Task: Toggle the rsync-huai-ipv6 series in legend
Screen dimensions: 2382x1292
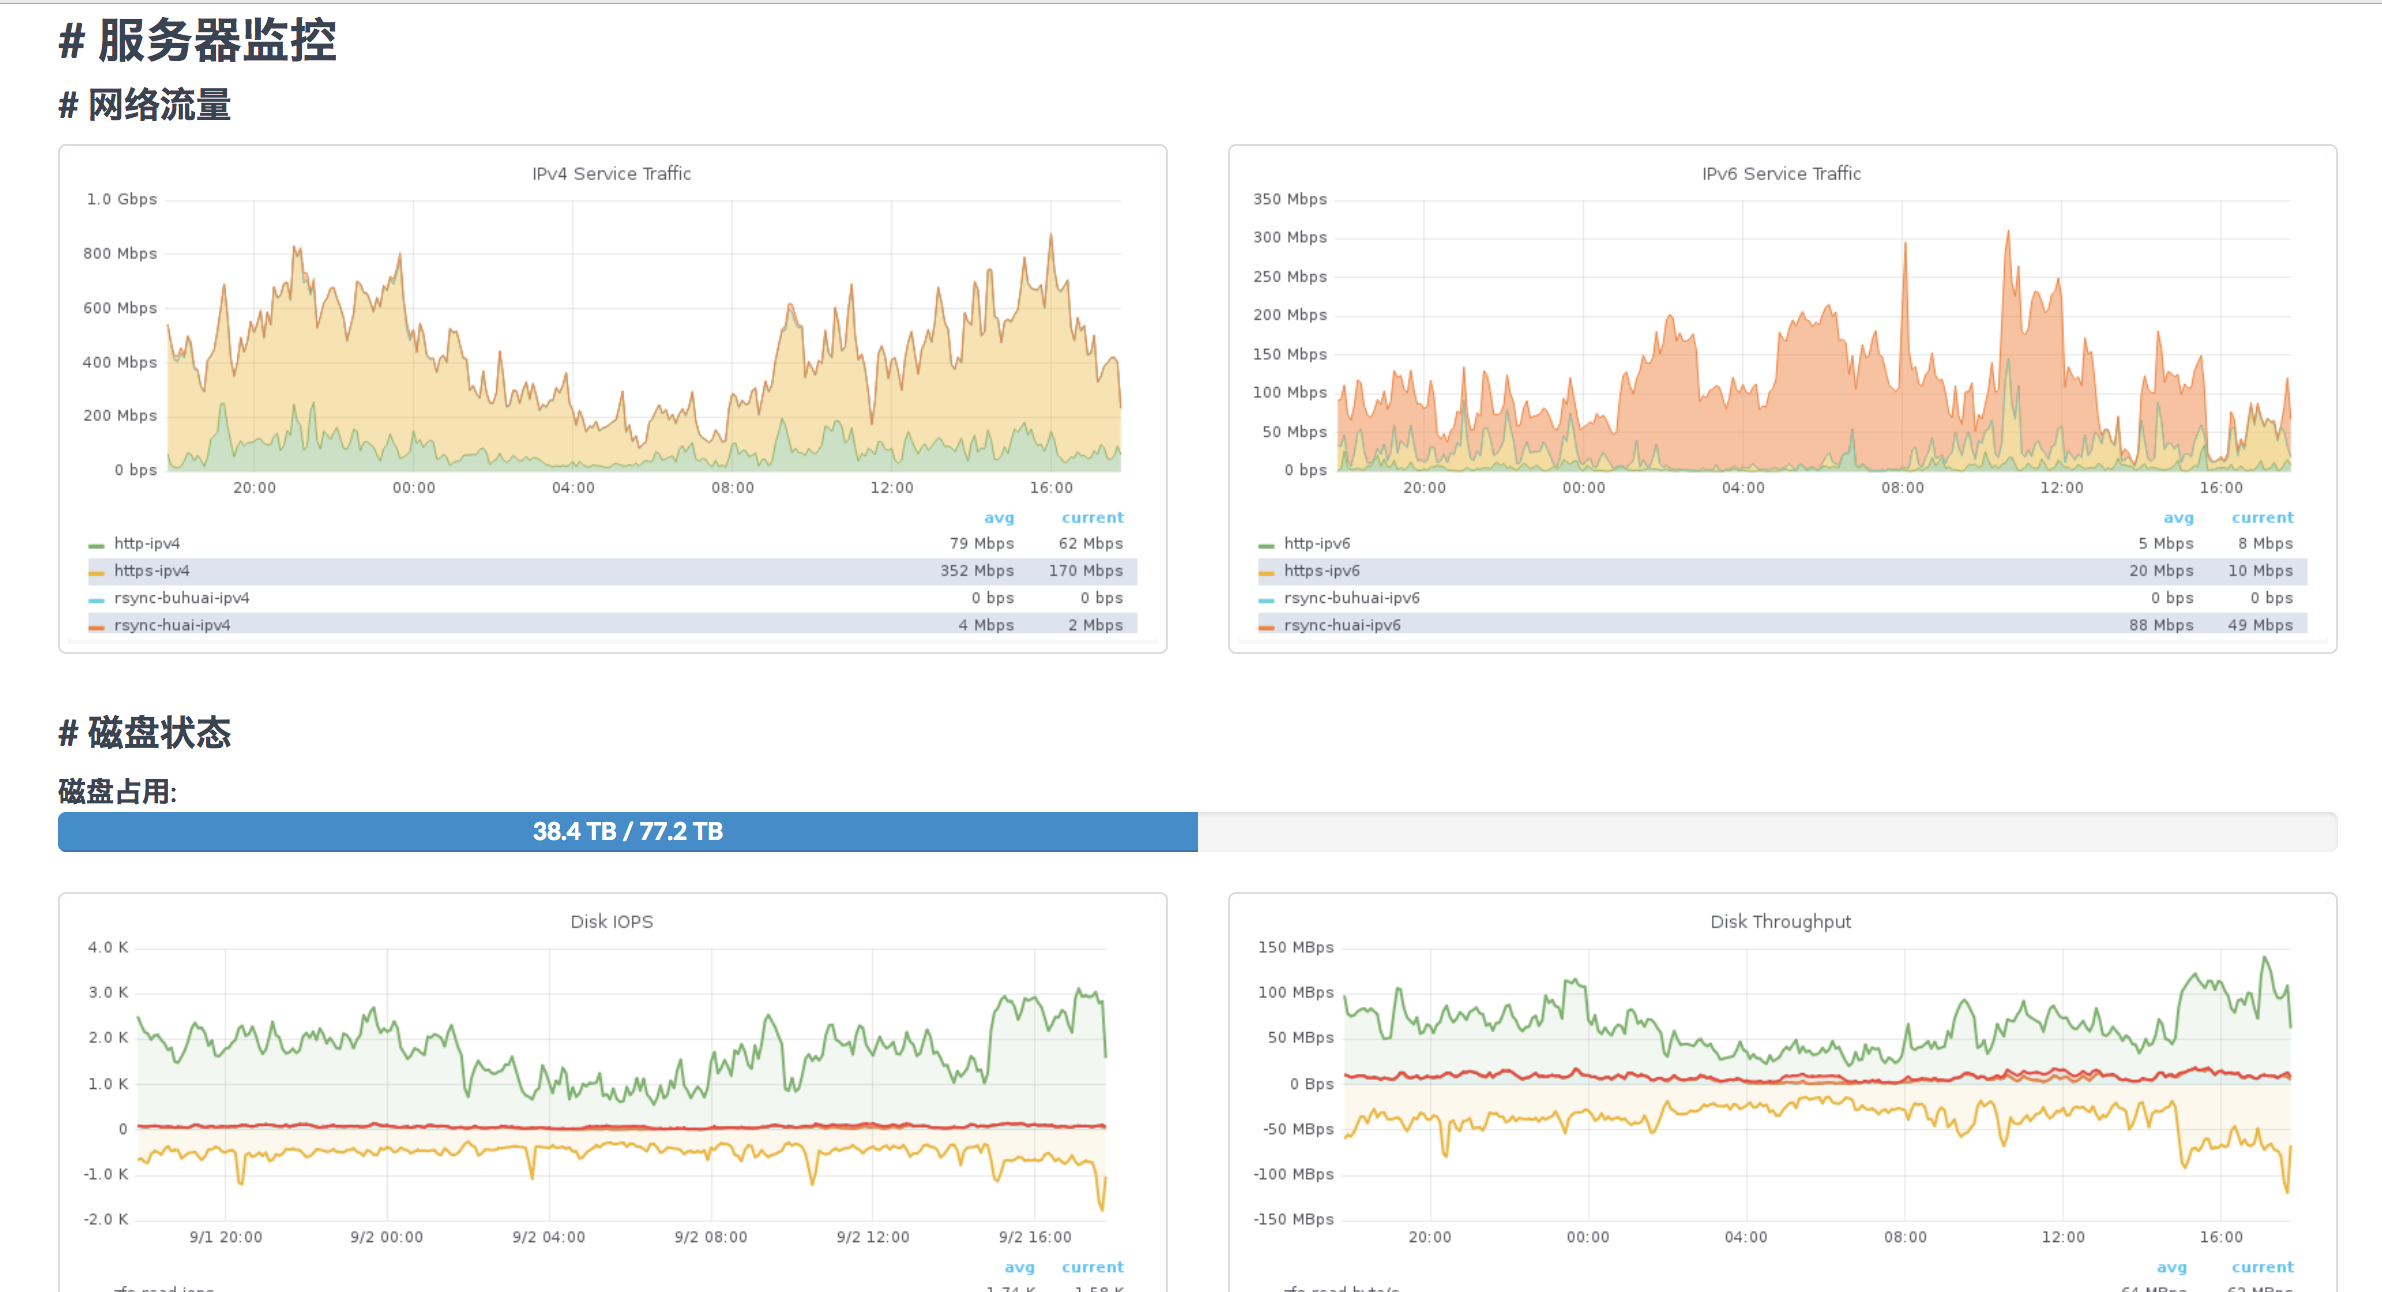Action: click(1342, 624)
